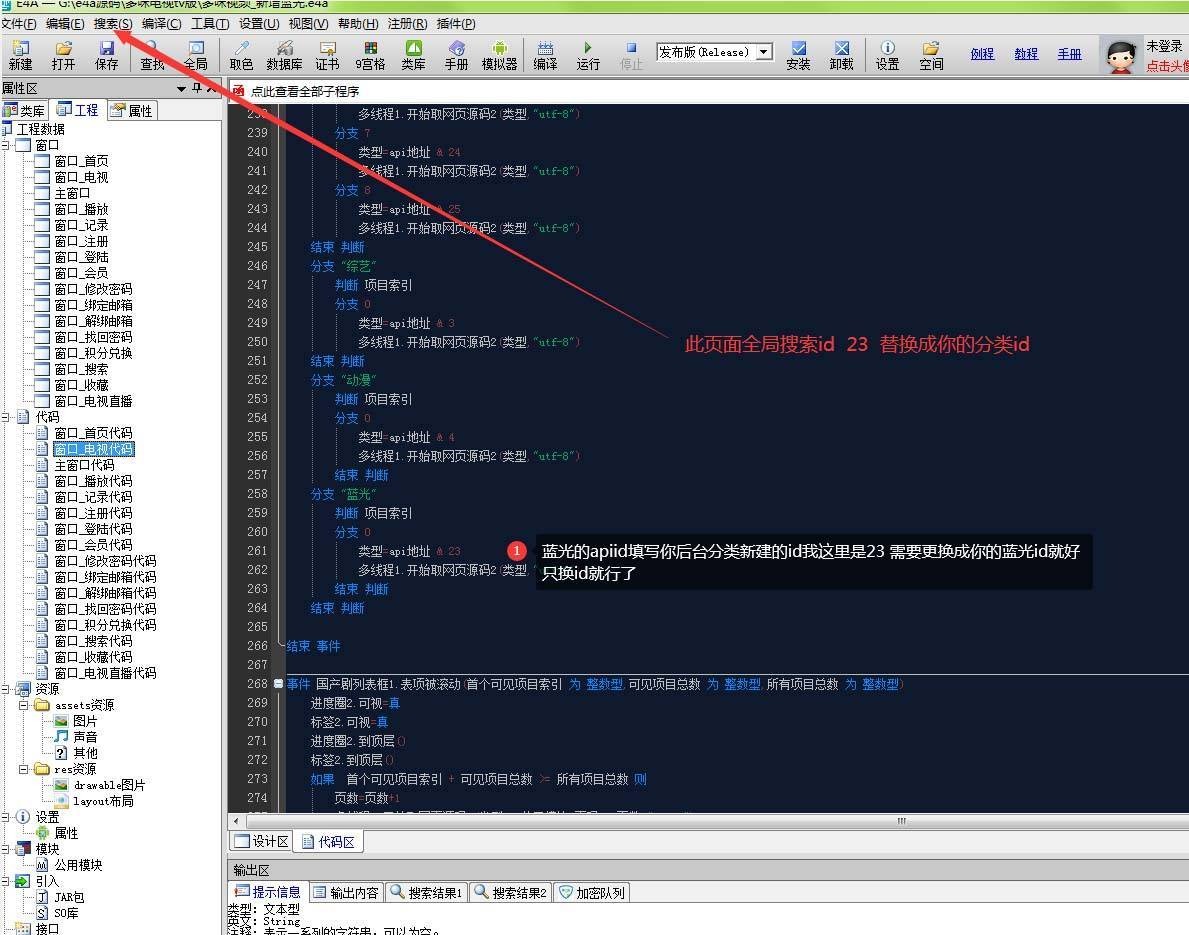This screenshot has width=1189, height=935.
Task: Run the project with 运行 icon
Action: point(586,52)
